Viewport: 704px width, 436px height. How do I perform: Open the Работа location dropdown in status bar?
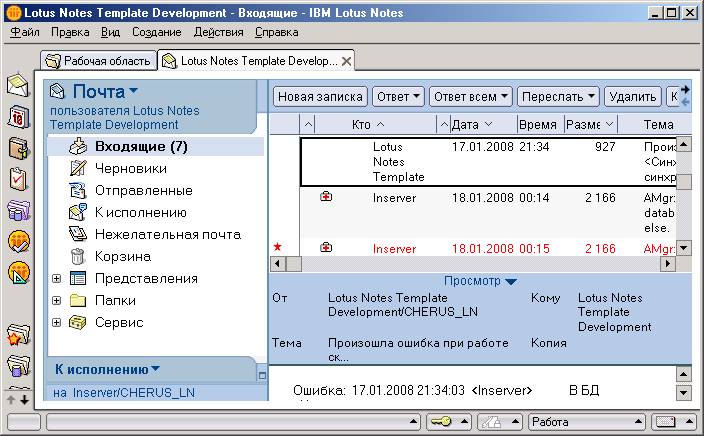(586, 422)
